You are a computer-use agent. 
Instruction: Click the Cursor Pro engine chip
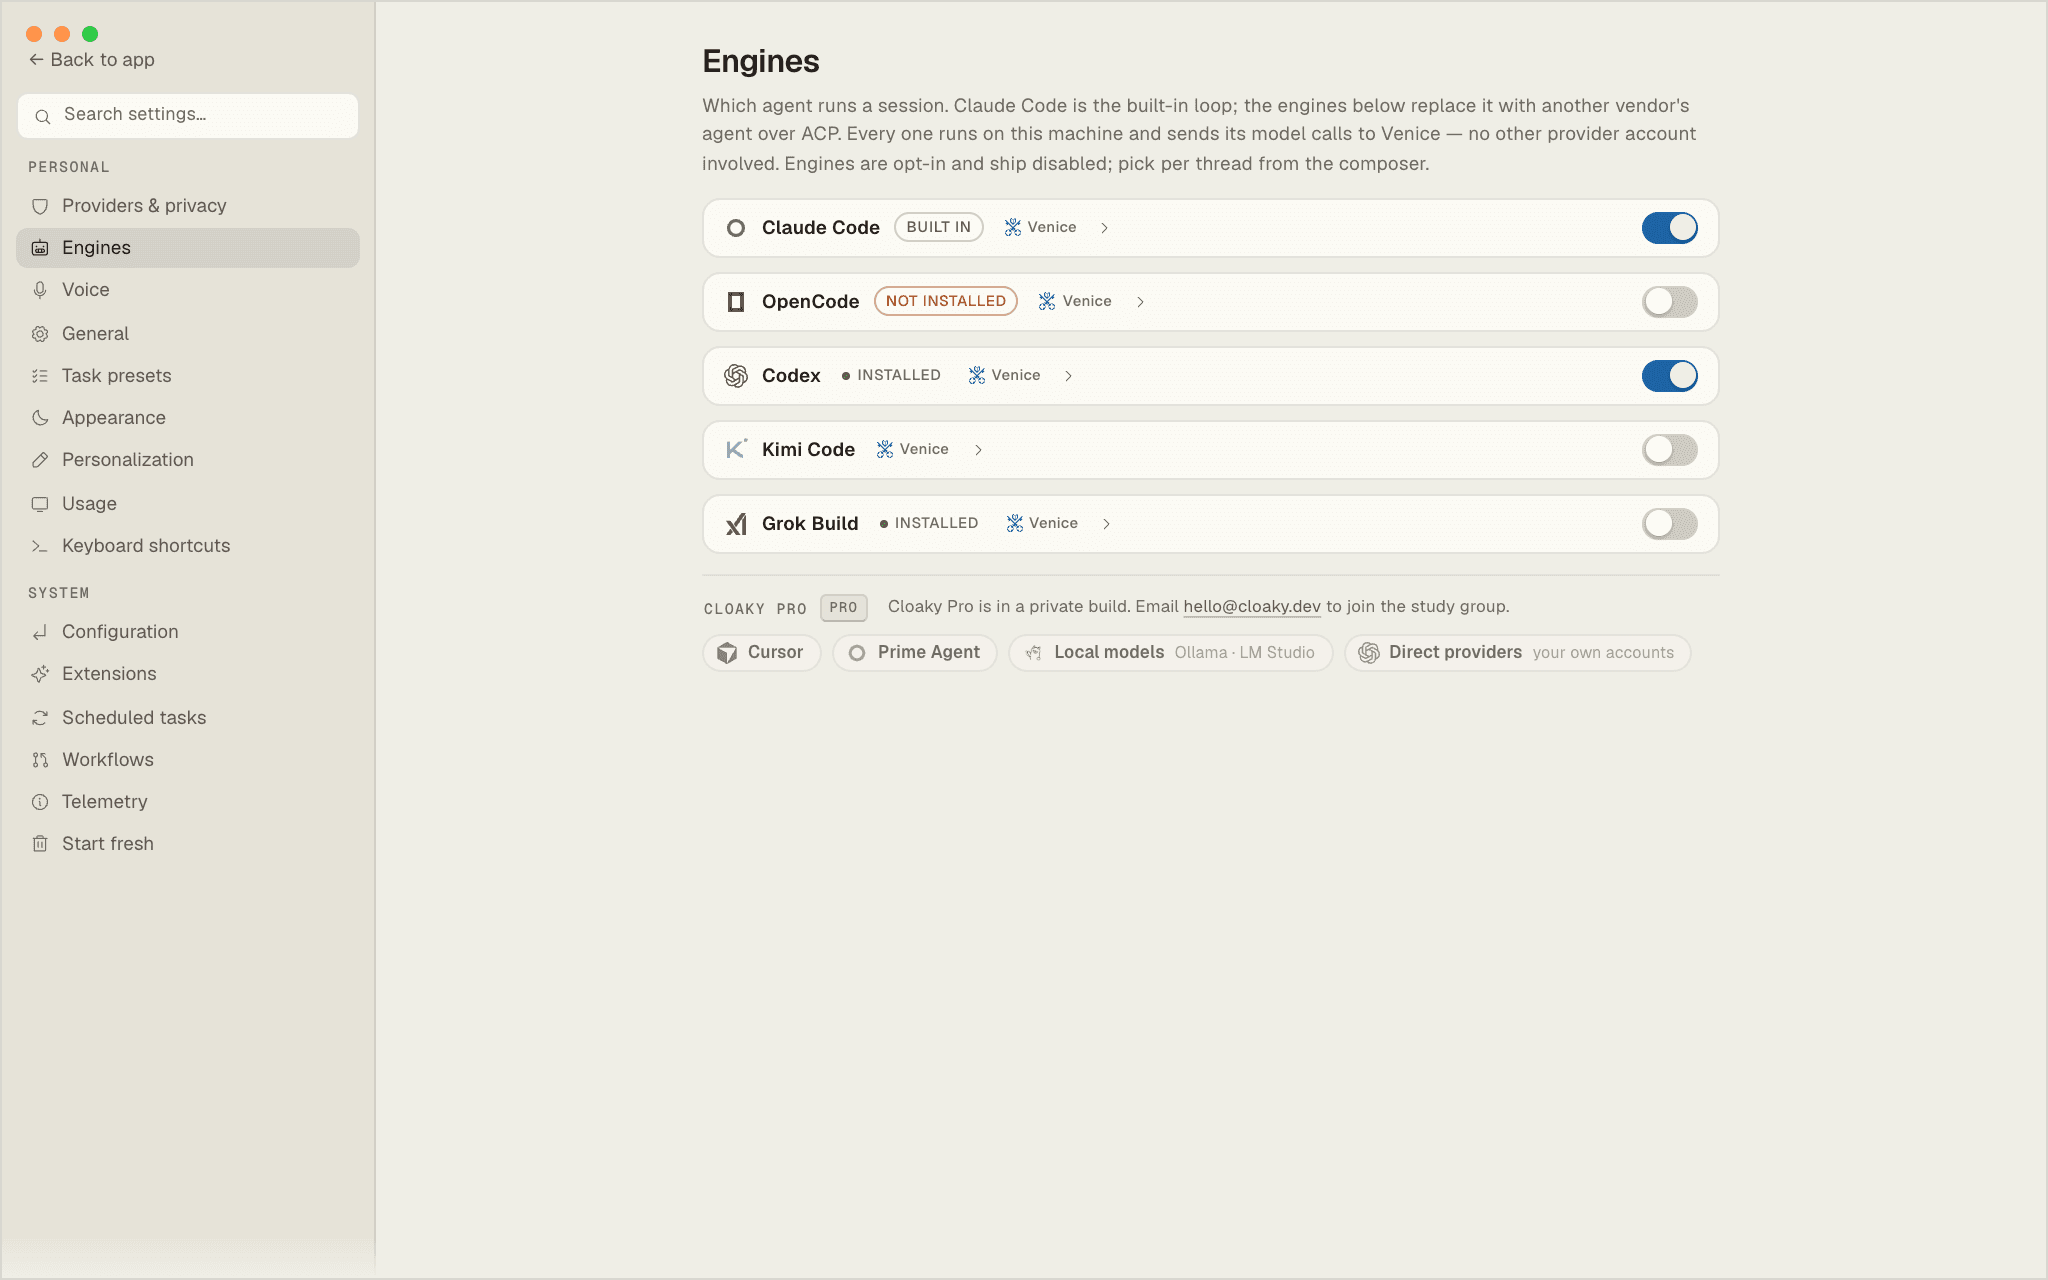click(x=761, y=653)
